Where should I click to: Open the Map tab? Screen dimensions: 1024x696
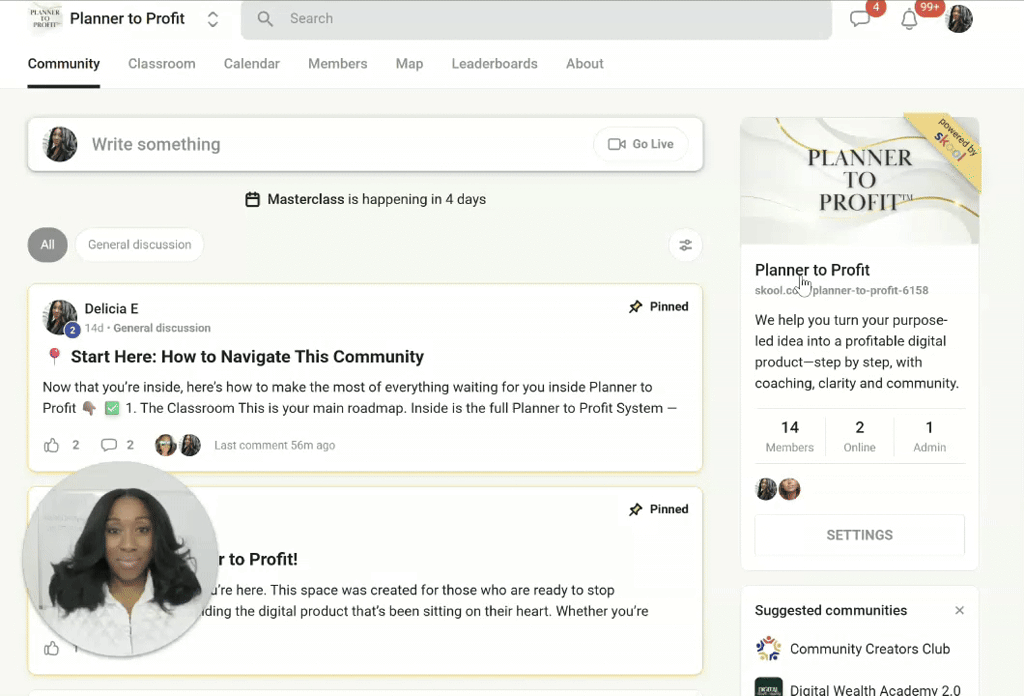pyautogui.click(x=409, y=63)
